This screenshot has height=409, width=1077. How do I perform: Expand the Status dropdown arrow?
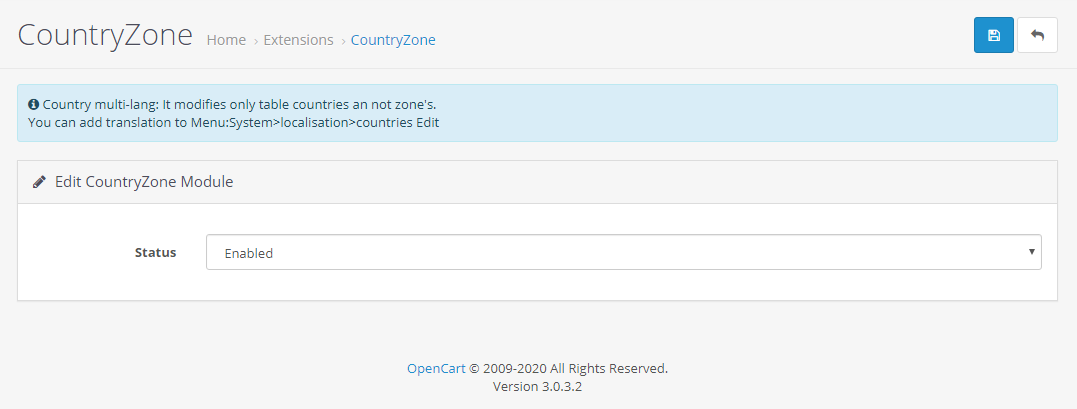click(1032, 252)
